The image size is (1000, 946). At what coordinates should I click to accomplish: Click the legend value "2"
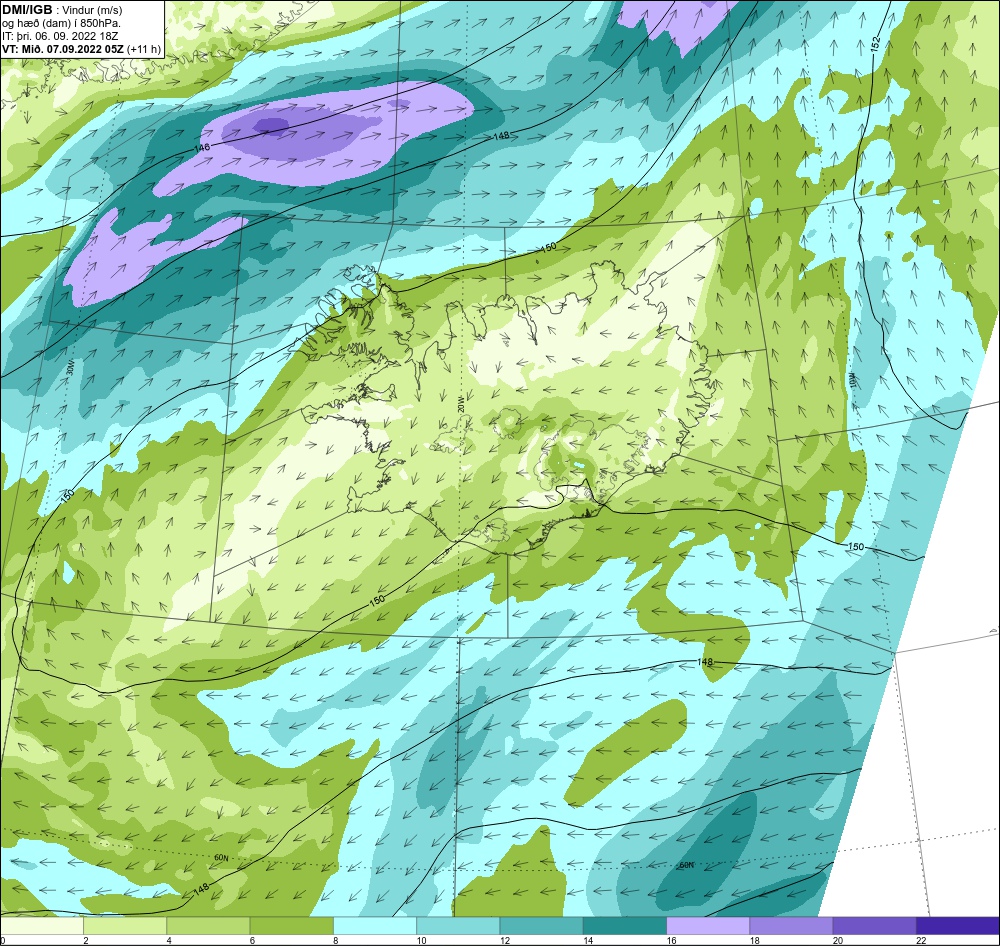click(86, 940)
